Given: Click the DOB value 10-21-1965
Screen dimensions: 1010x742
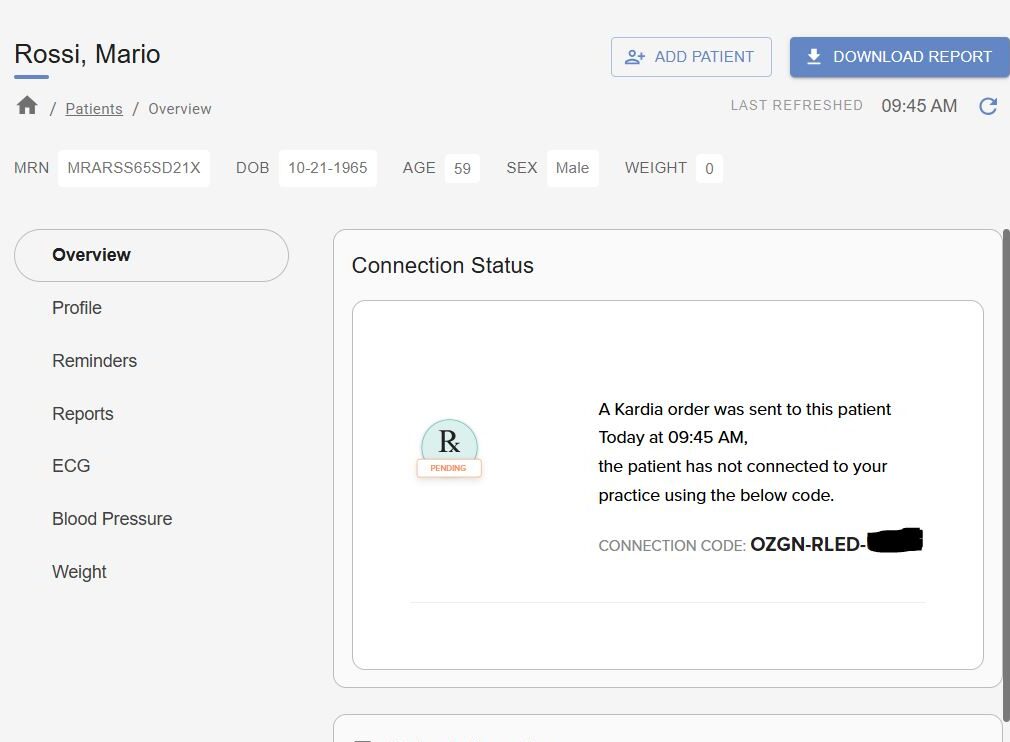Looking at the screenshot, I should coord(327,168).
